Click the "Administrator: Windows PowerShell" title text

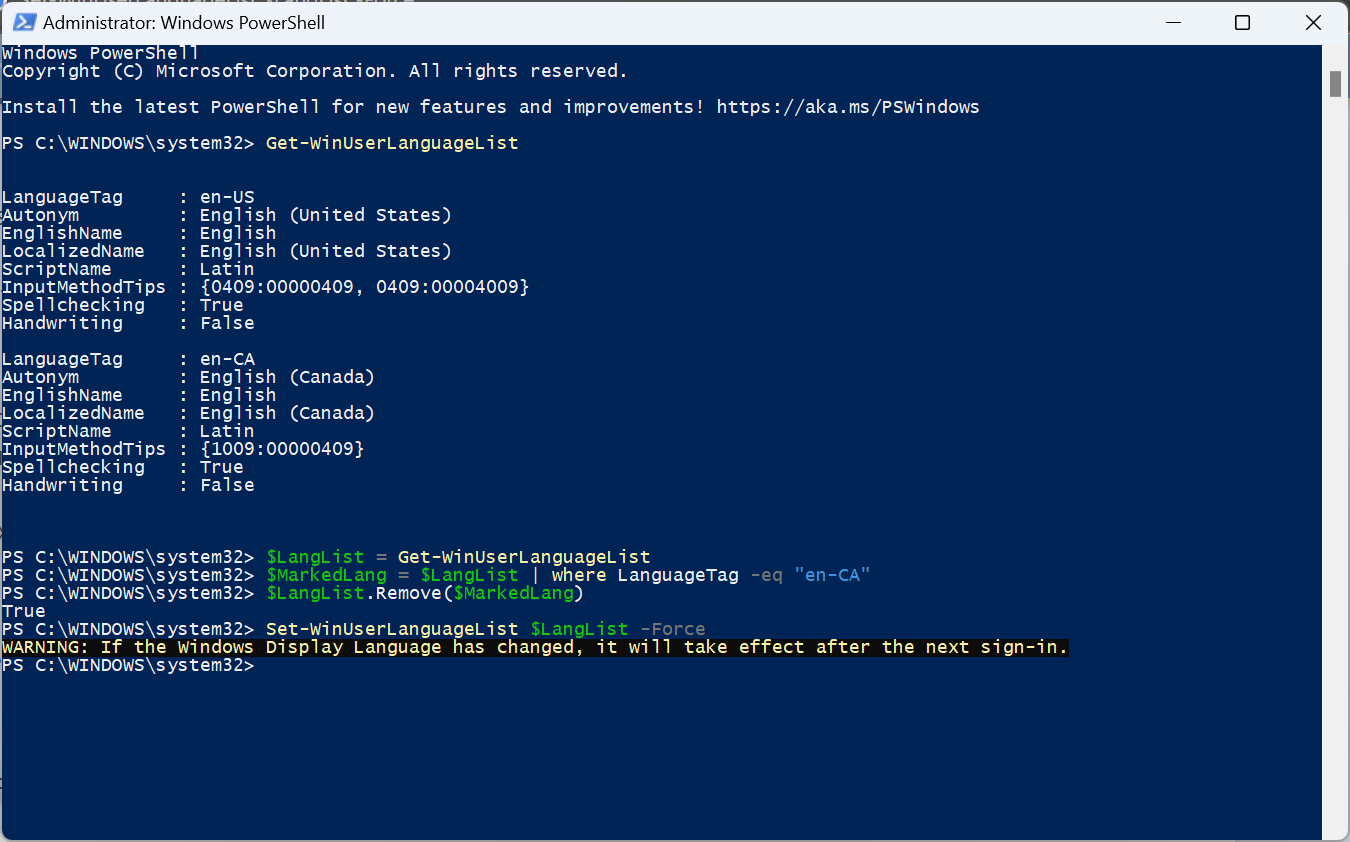tap(184, 22)
